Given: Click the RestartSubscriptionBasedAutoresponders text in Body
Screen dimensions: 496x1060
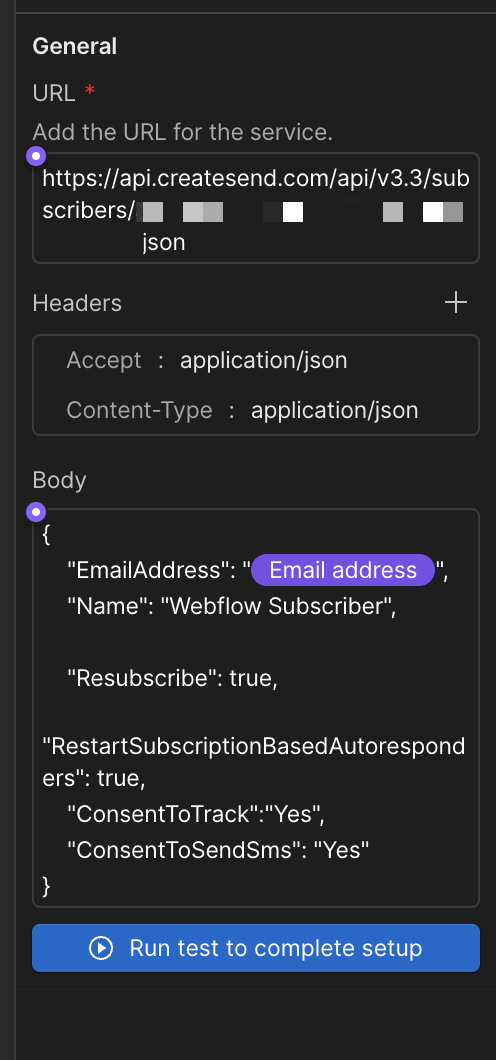Looking at the screenshot, I should 253,762.
